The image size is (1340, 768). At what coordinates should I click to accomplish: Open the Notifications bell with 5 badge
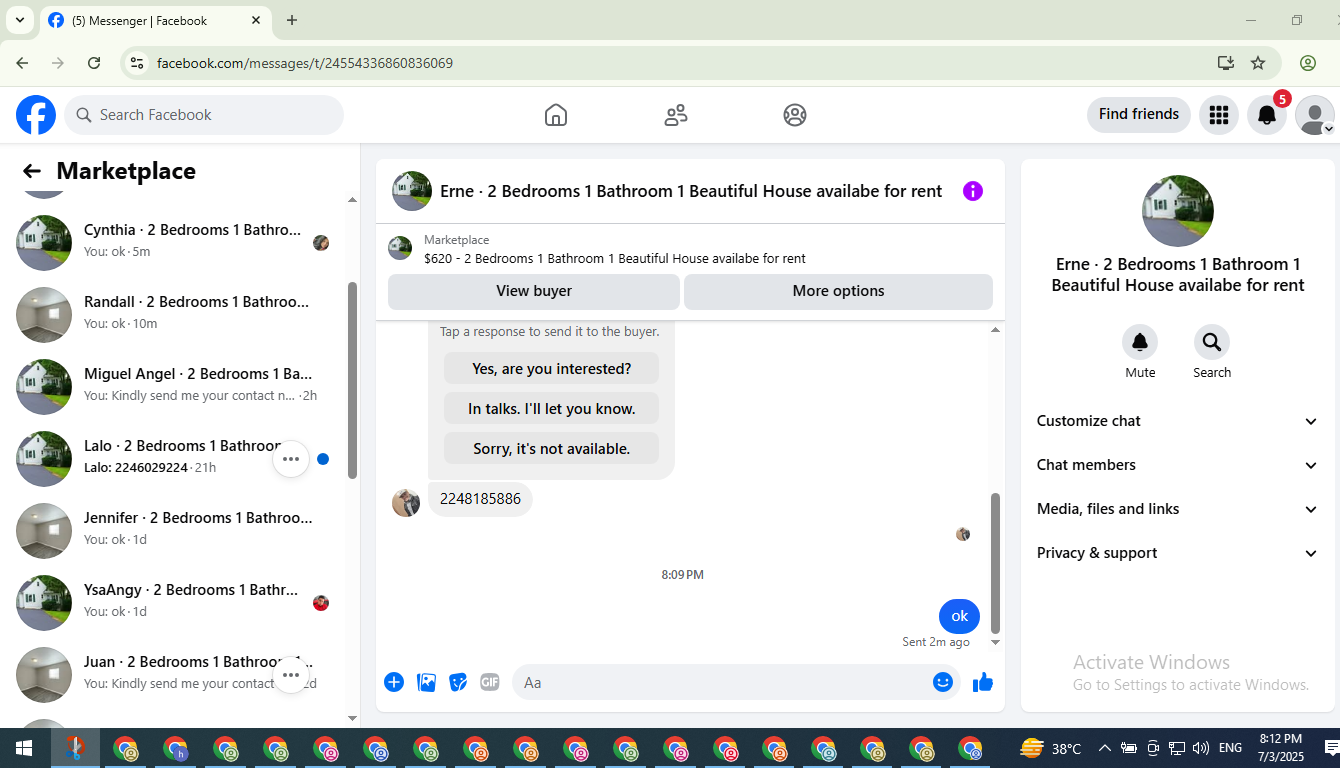(x=1266, y=115)
